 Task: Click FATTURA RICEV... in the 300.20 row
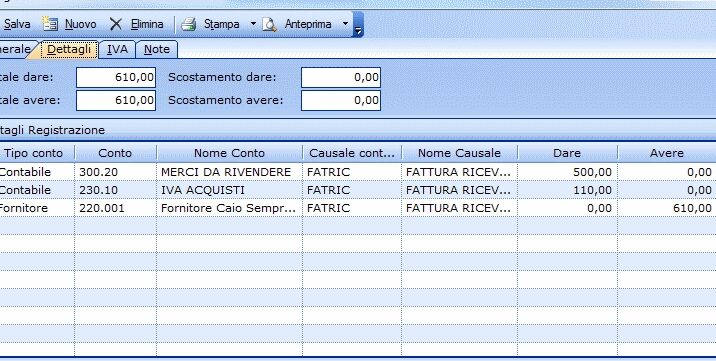click(459, 172)
